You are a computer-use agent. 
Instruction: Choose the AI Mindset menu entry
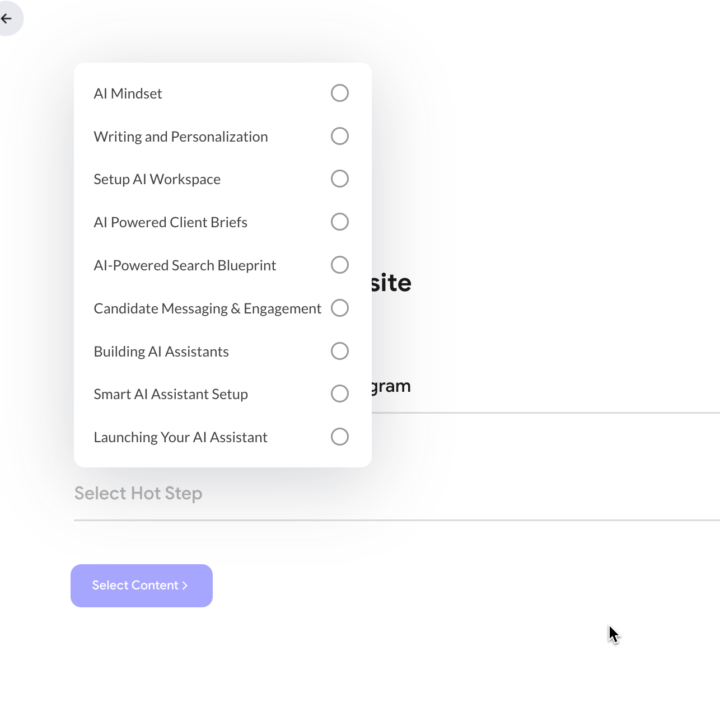(223, 93)
